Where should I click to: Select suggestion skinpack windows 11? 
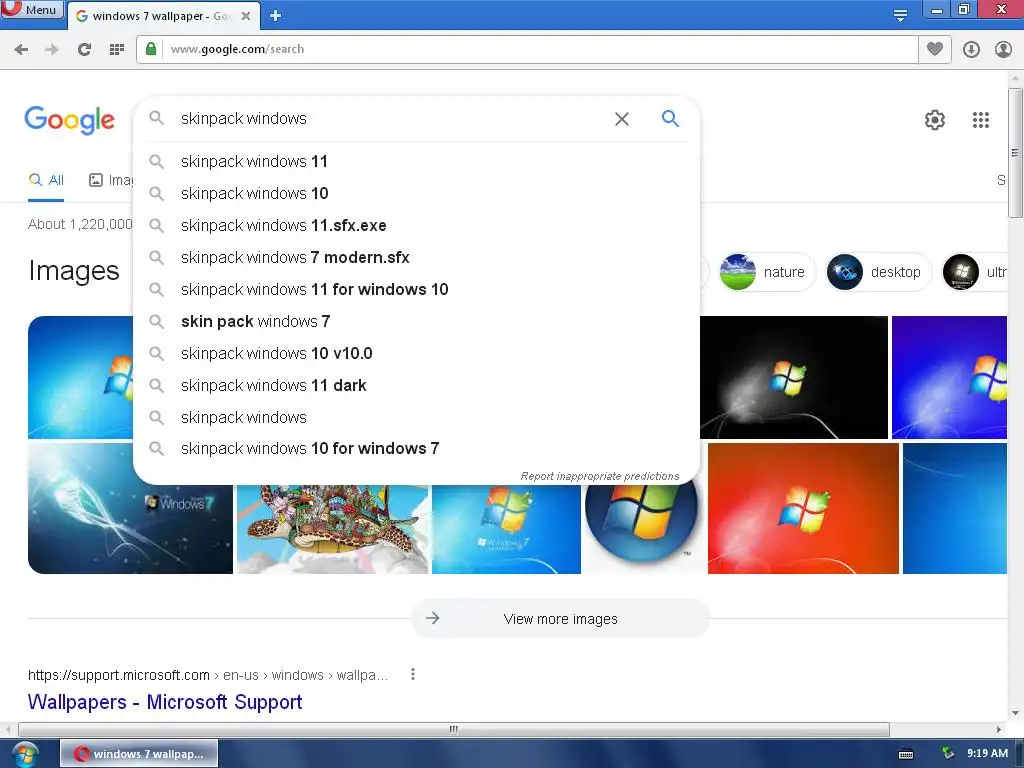click(416, 161)
